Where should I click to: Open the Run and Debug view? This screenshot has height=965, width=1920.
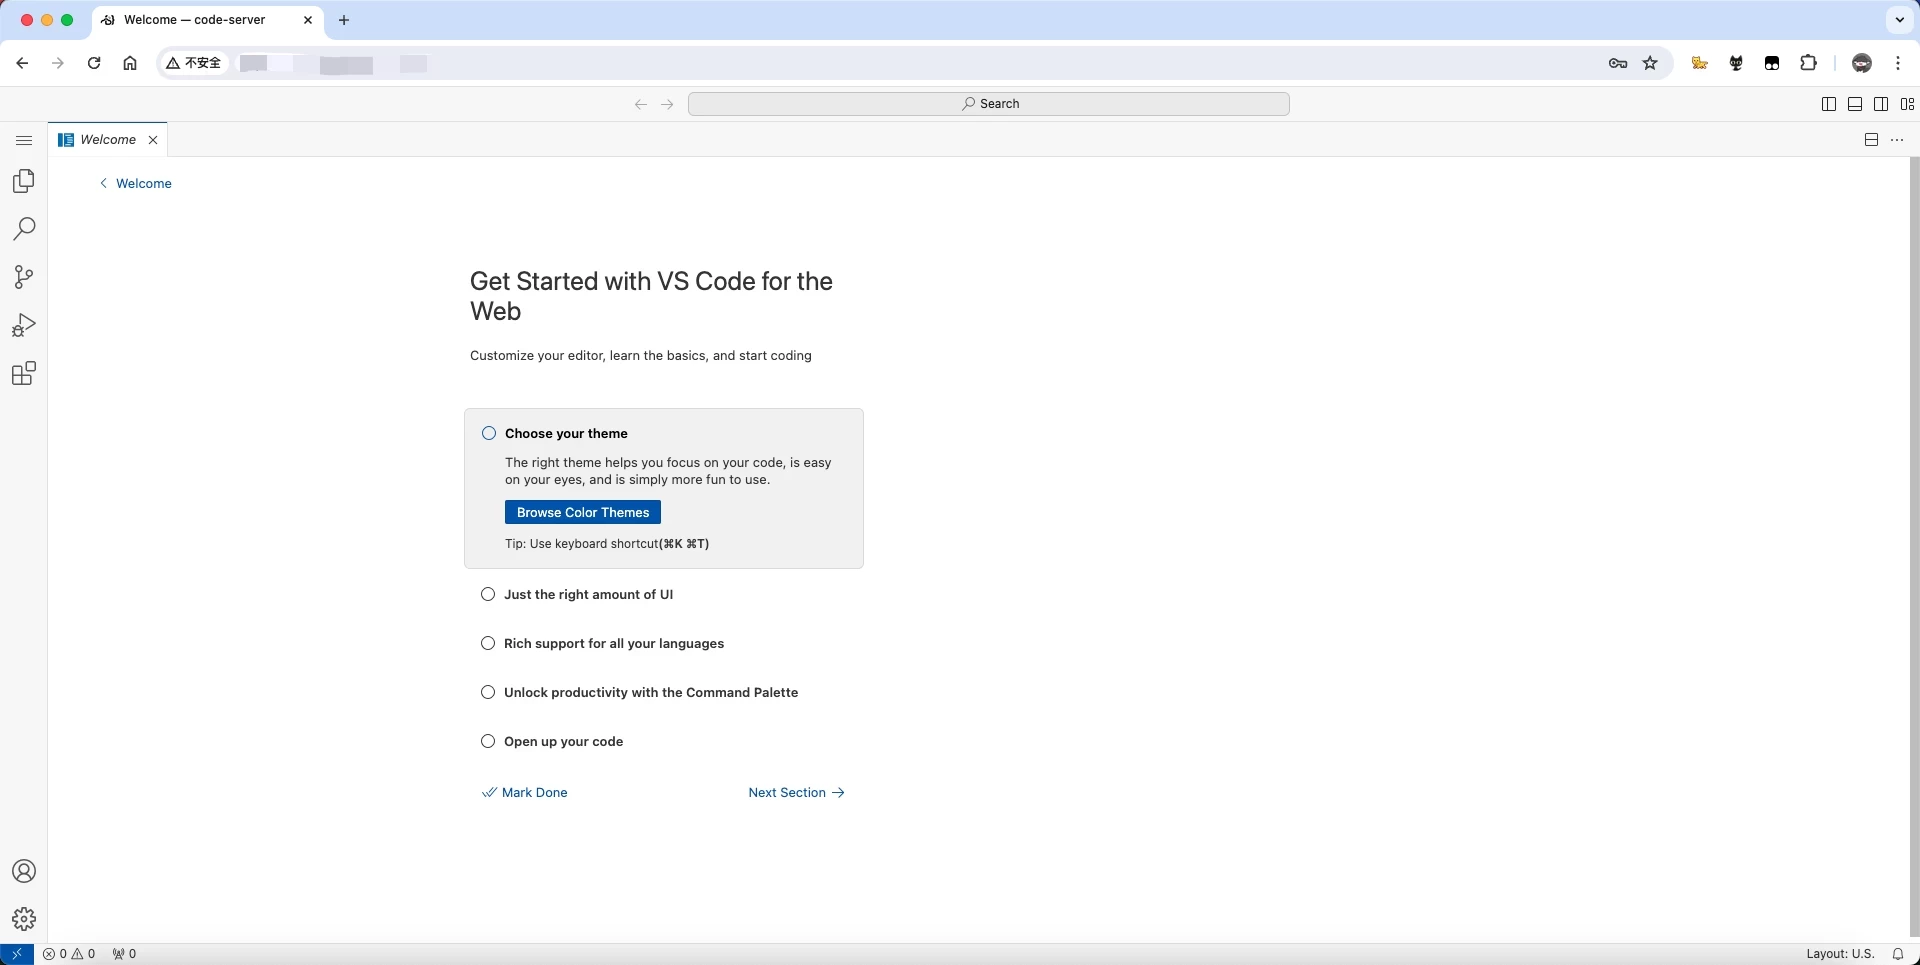24,325
